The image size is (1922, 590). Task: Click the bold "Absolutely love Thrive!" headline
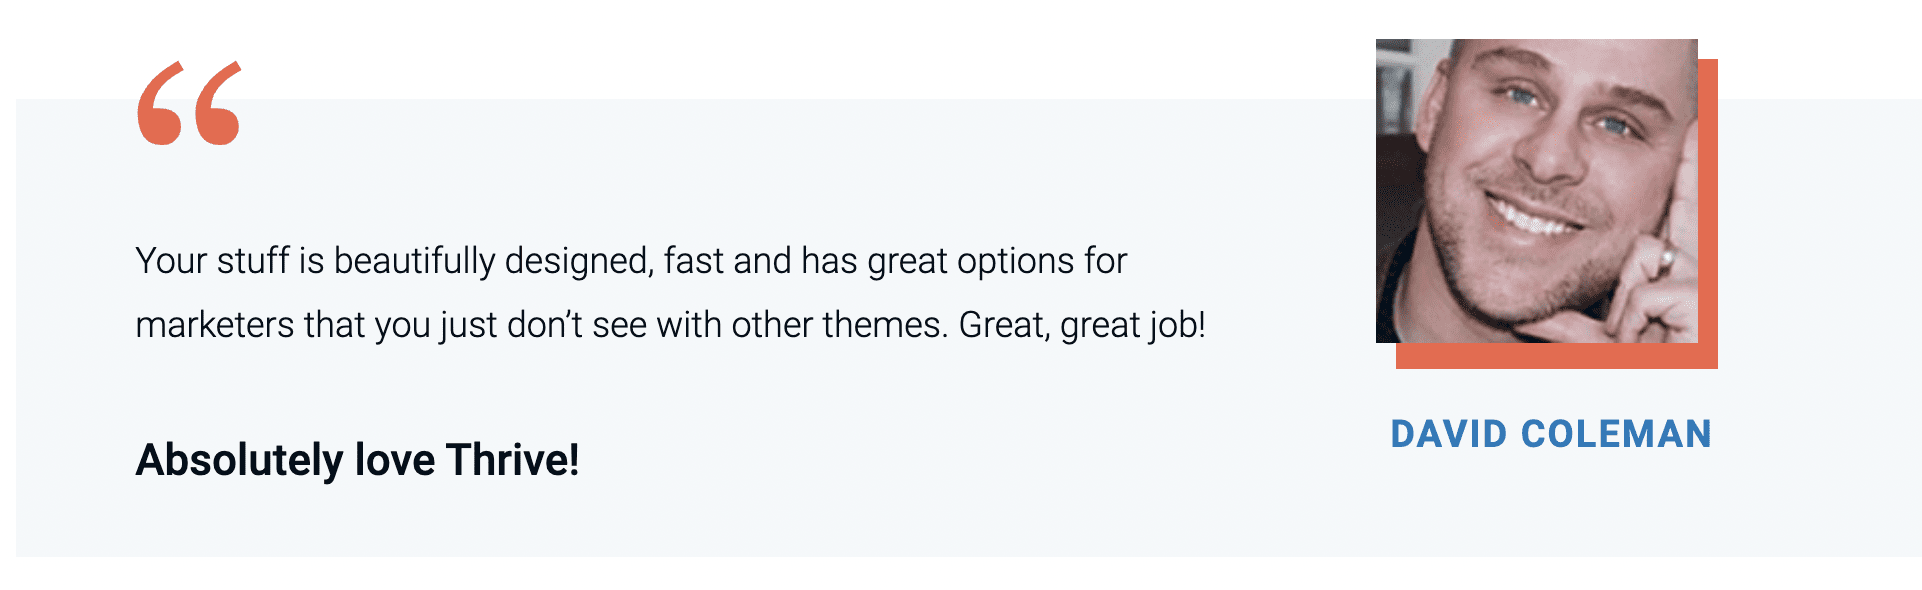[x=357, y=460]
